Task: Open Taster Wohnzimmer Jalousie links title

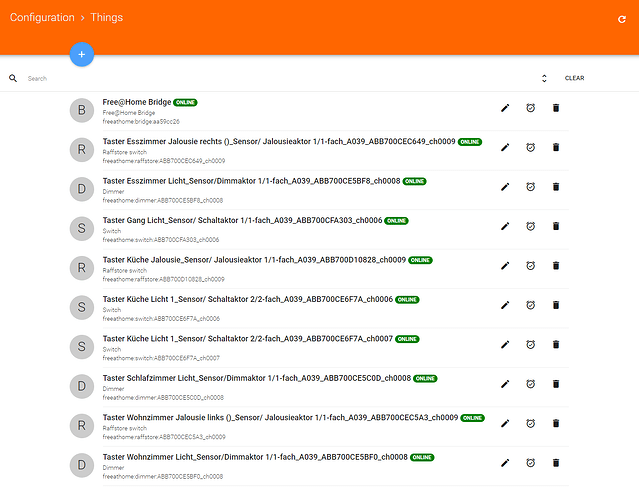Action: [x=280, y=418]
